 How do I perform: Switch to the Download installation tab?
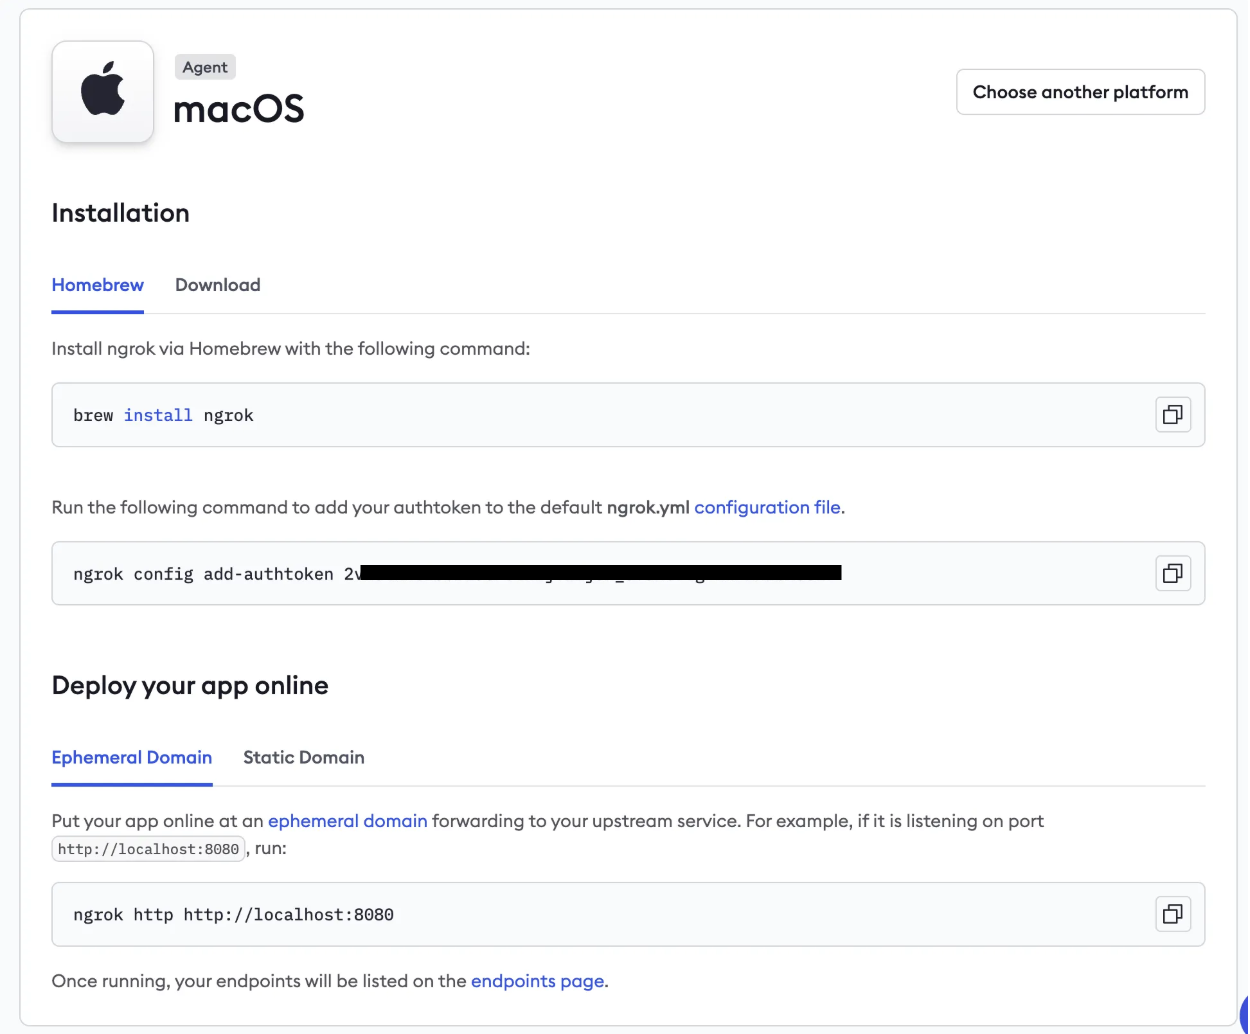click(x=218, y=285)
